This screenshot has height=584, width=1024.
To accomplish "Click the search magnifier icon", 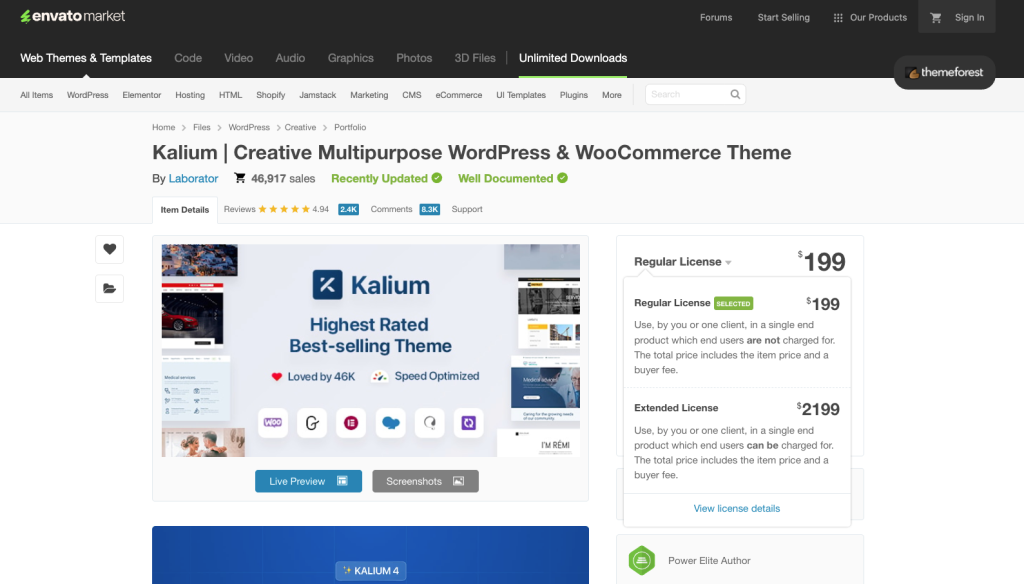I will pos(735,94).
